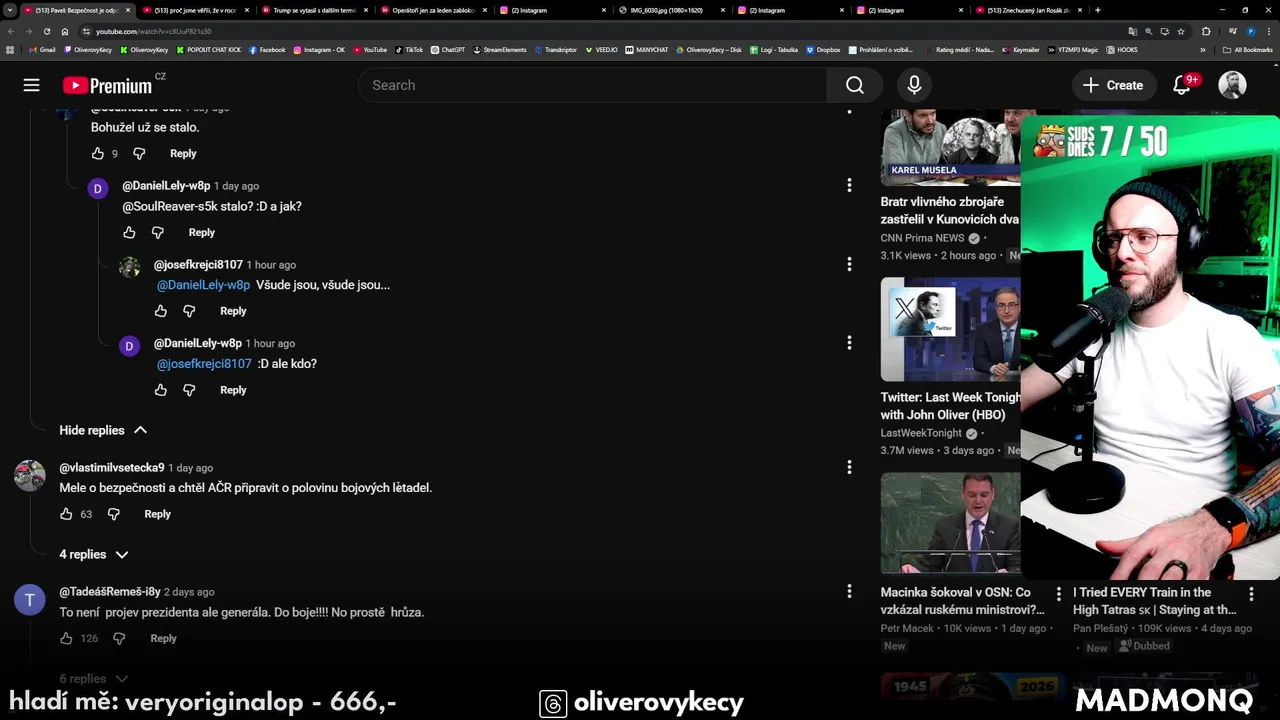Dislike vlastimilvsetecka9's comment

[x=113, y=514]
